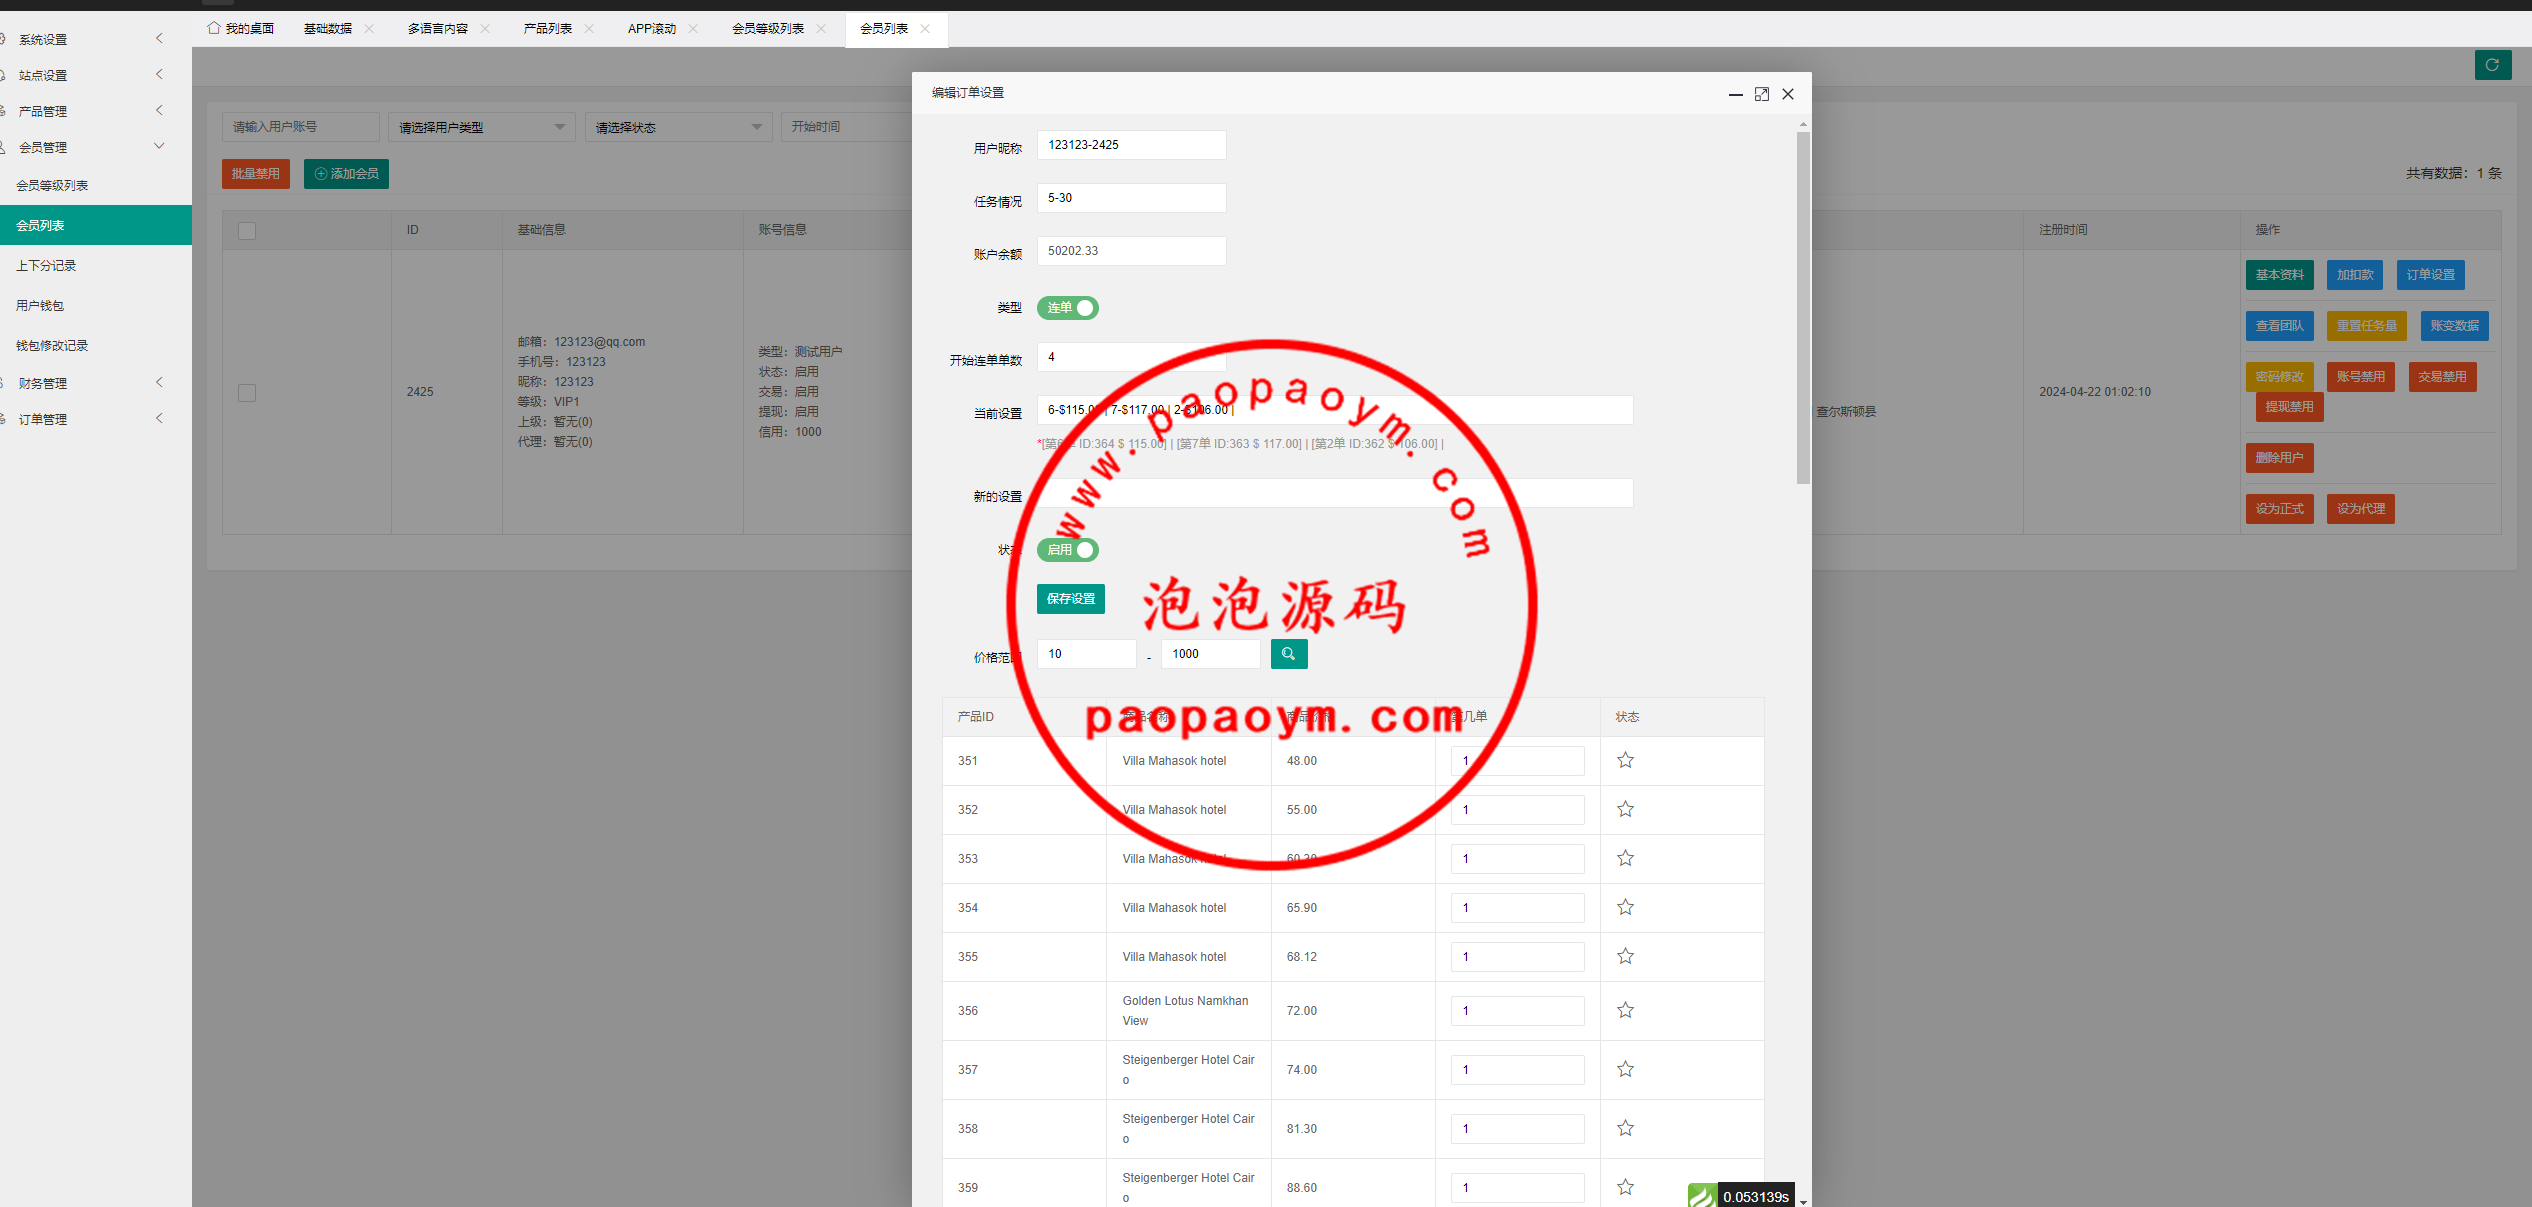Click the minimum price field showing 10
The height and width of the screenshot is (1207, 2532).
[x=1086, y=654]
